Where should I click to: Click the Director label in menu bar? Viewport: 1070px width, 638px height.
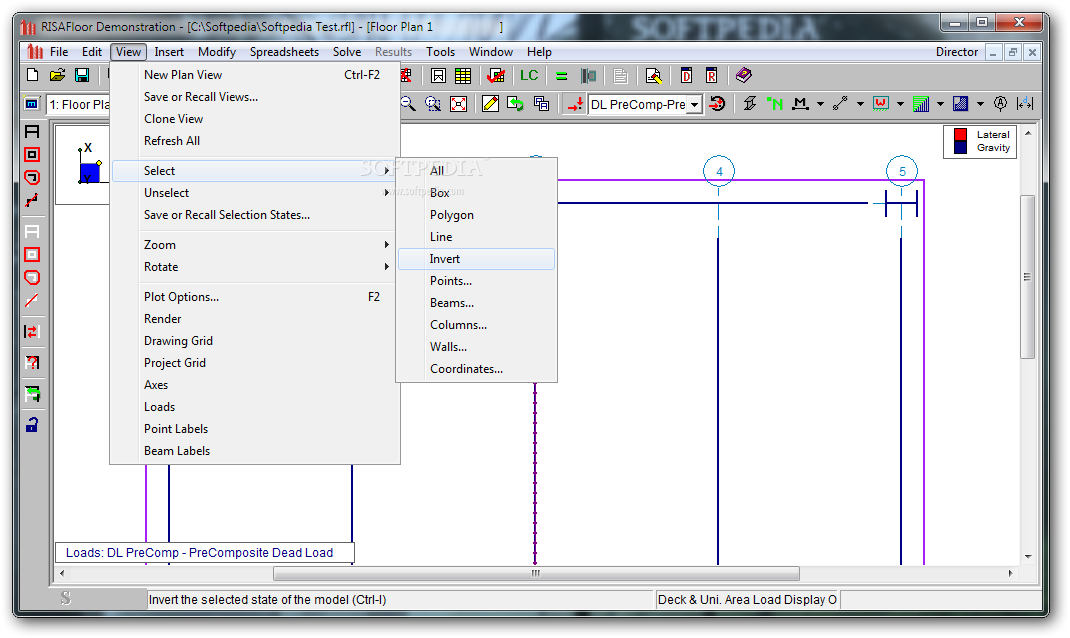tap(957, 52)
